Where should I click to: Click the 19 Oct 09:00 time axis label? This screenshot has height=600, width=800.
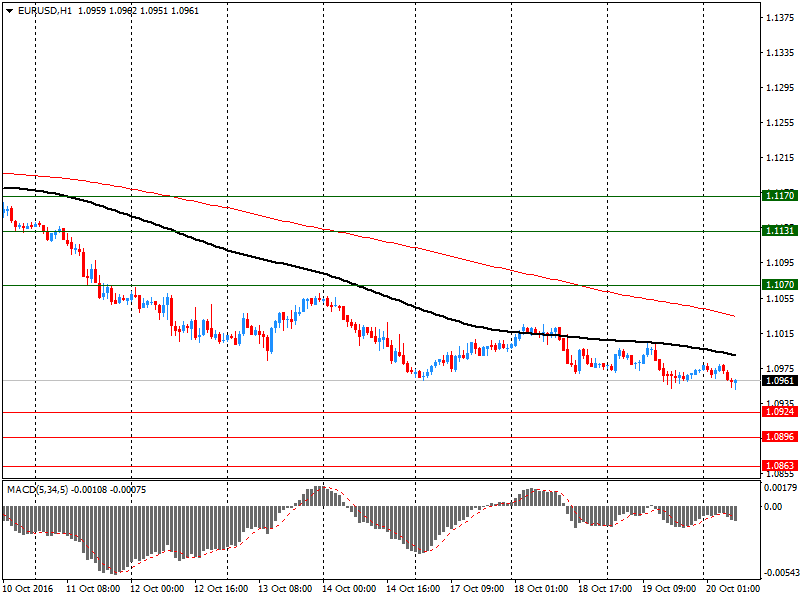[669, 589]
